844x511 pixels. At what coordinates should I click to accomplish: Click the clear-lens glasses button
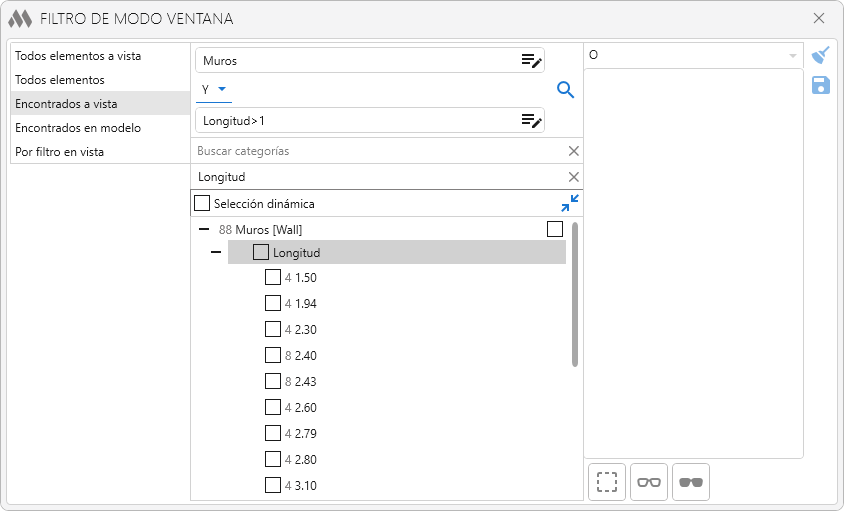pyautogui.click(x=649, y=482)
